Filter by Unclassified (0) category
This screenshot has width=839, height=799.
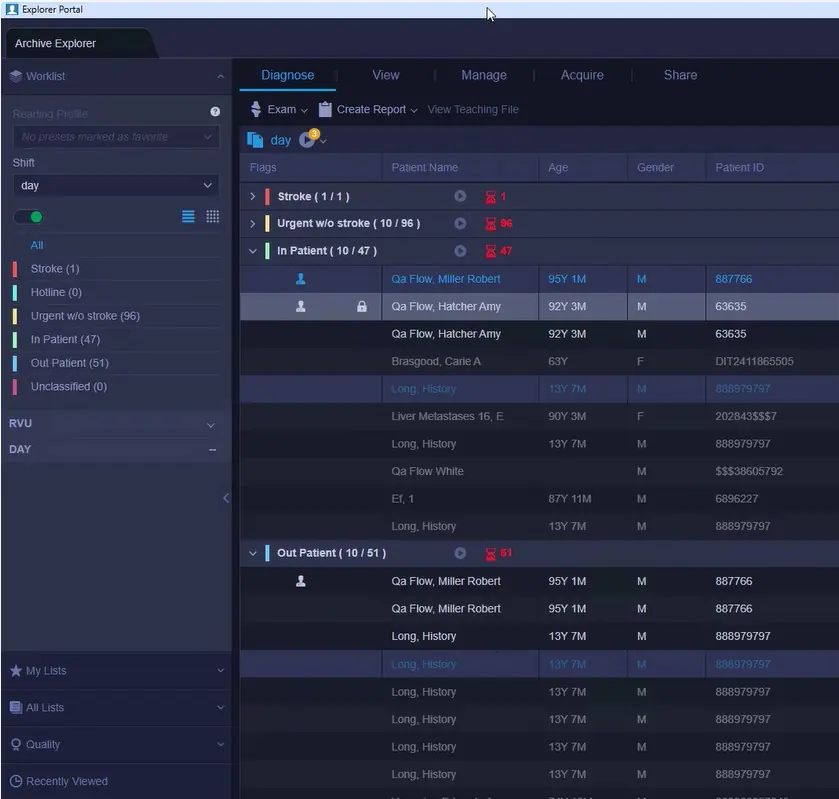(x=68, y=386)
